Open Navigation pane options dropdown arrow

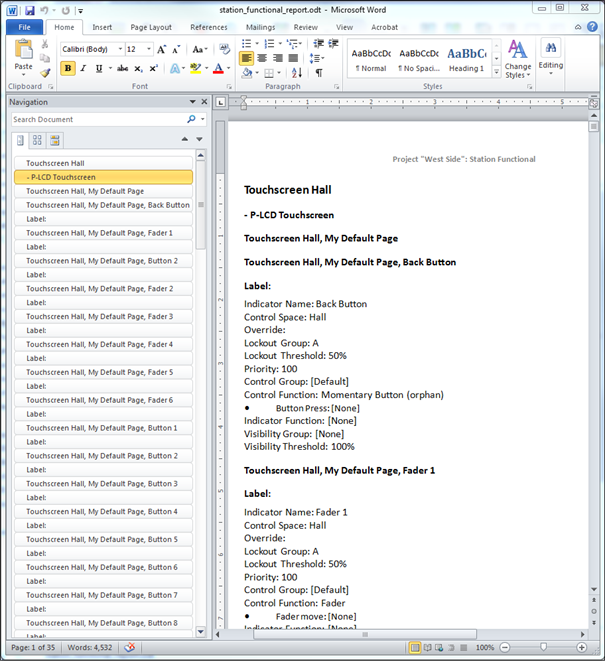(192, 102)
